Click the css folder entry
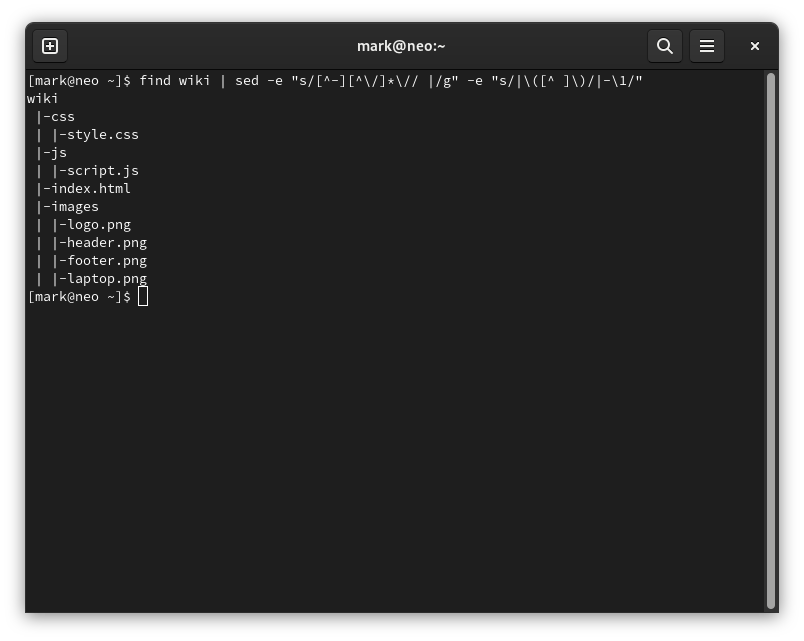The height and width of the screenshot is (641, 804). (x=62, y=116)
